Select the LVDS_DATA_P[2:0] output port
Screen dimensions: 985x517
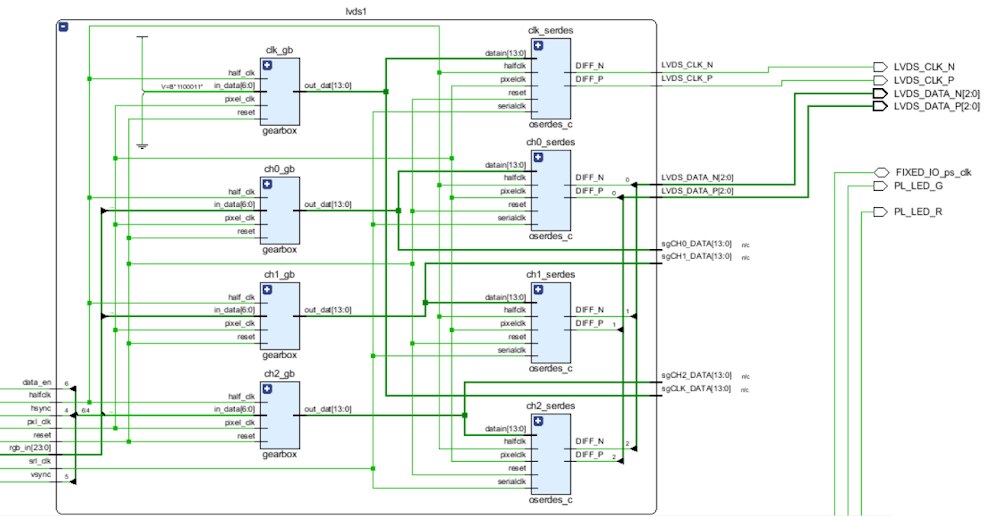point(881,107)
